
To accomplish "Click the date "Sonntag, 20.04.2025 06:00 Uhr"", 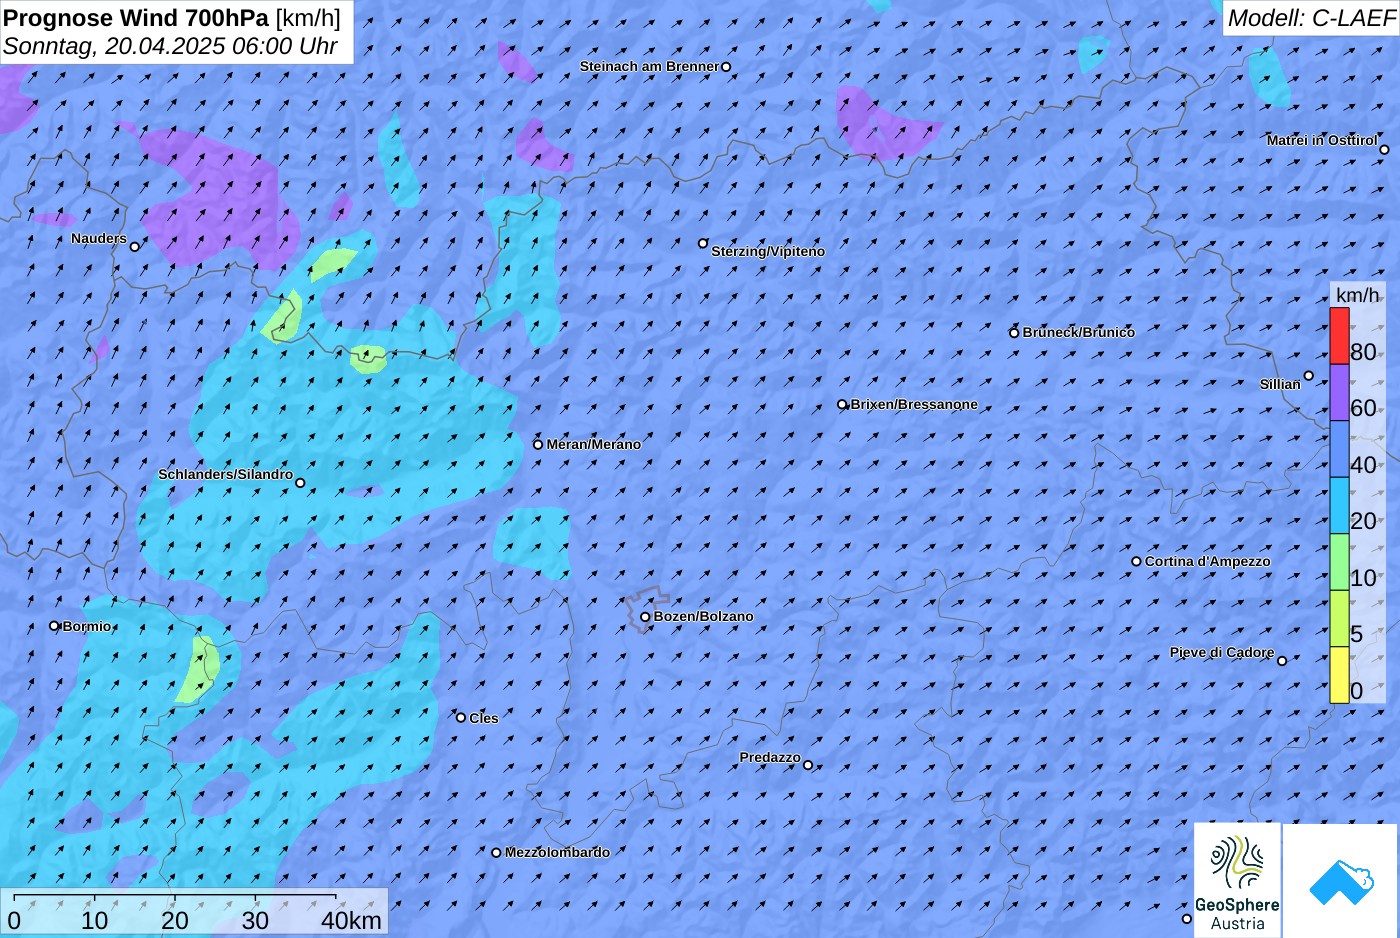I will [170, 46].
